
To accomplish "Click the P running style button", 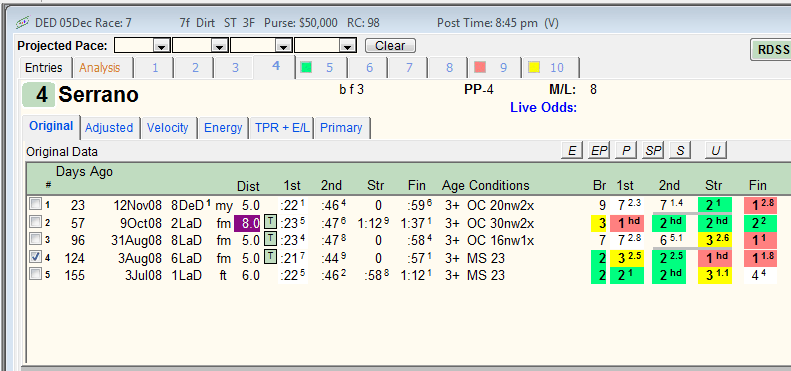I will tap(626, 151).
